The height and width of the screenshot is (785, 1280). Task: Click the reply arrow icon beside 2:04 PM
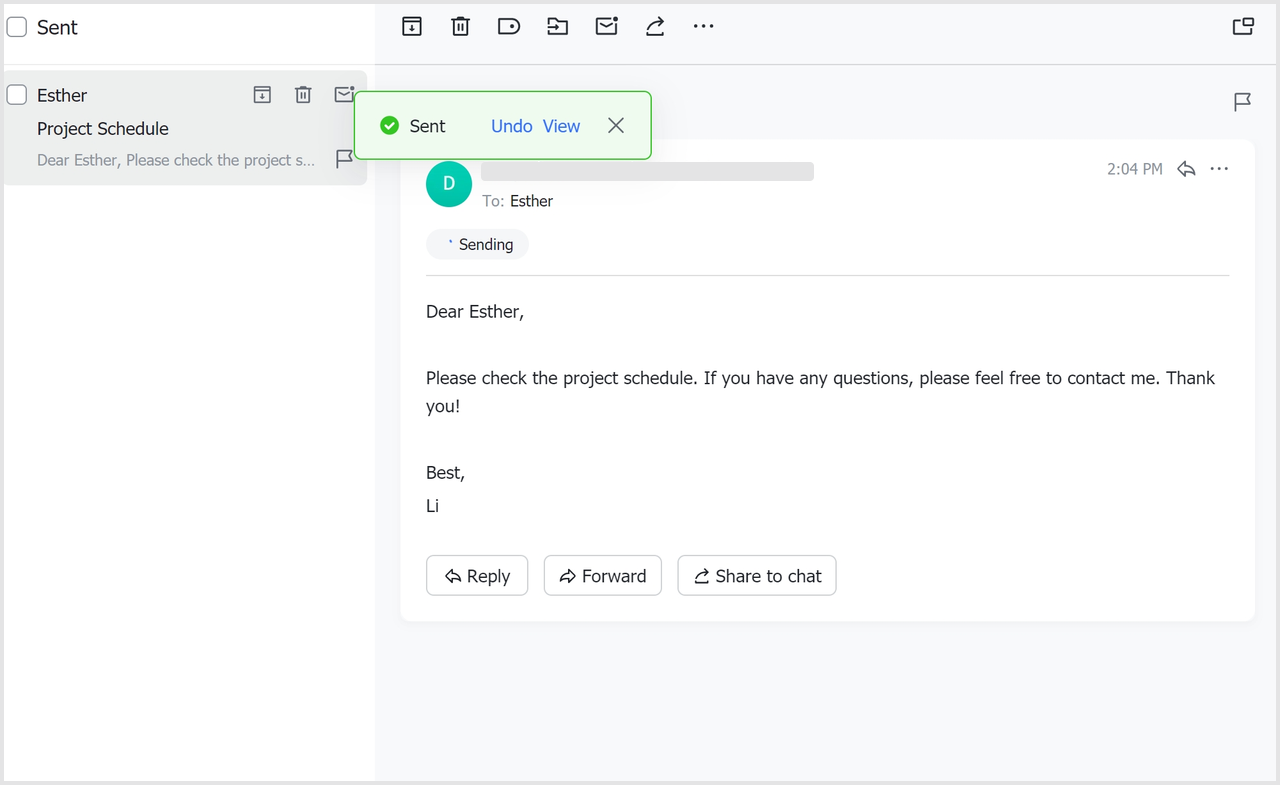(1186, 169)
